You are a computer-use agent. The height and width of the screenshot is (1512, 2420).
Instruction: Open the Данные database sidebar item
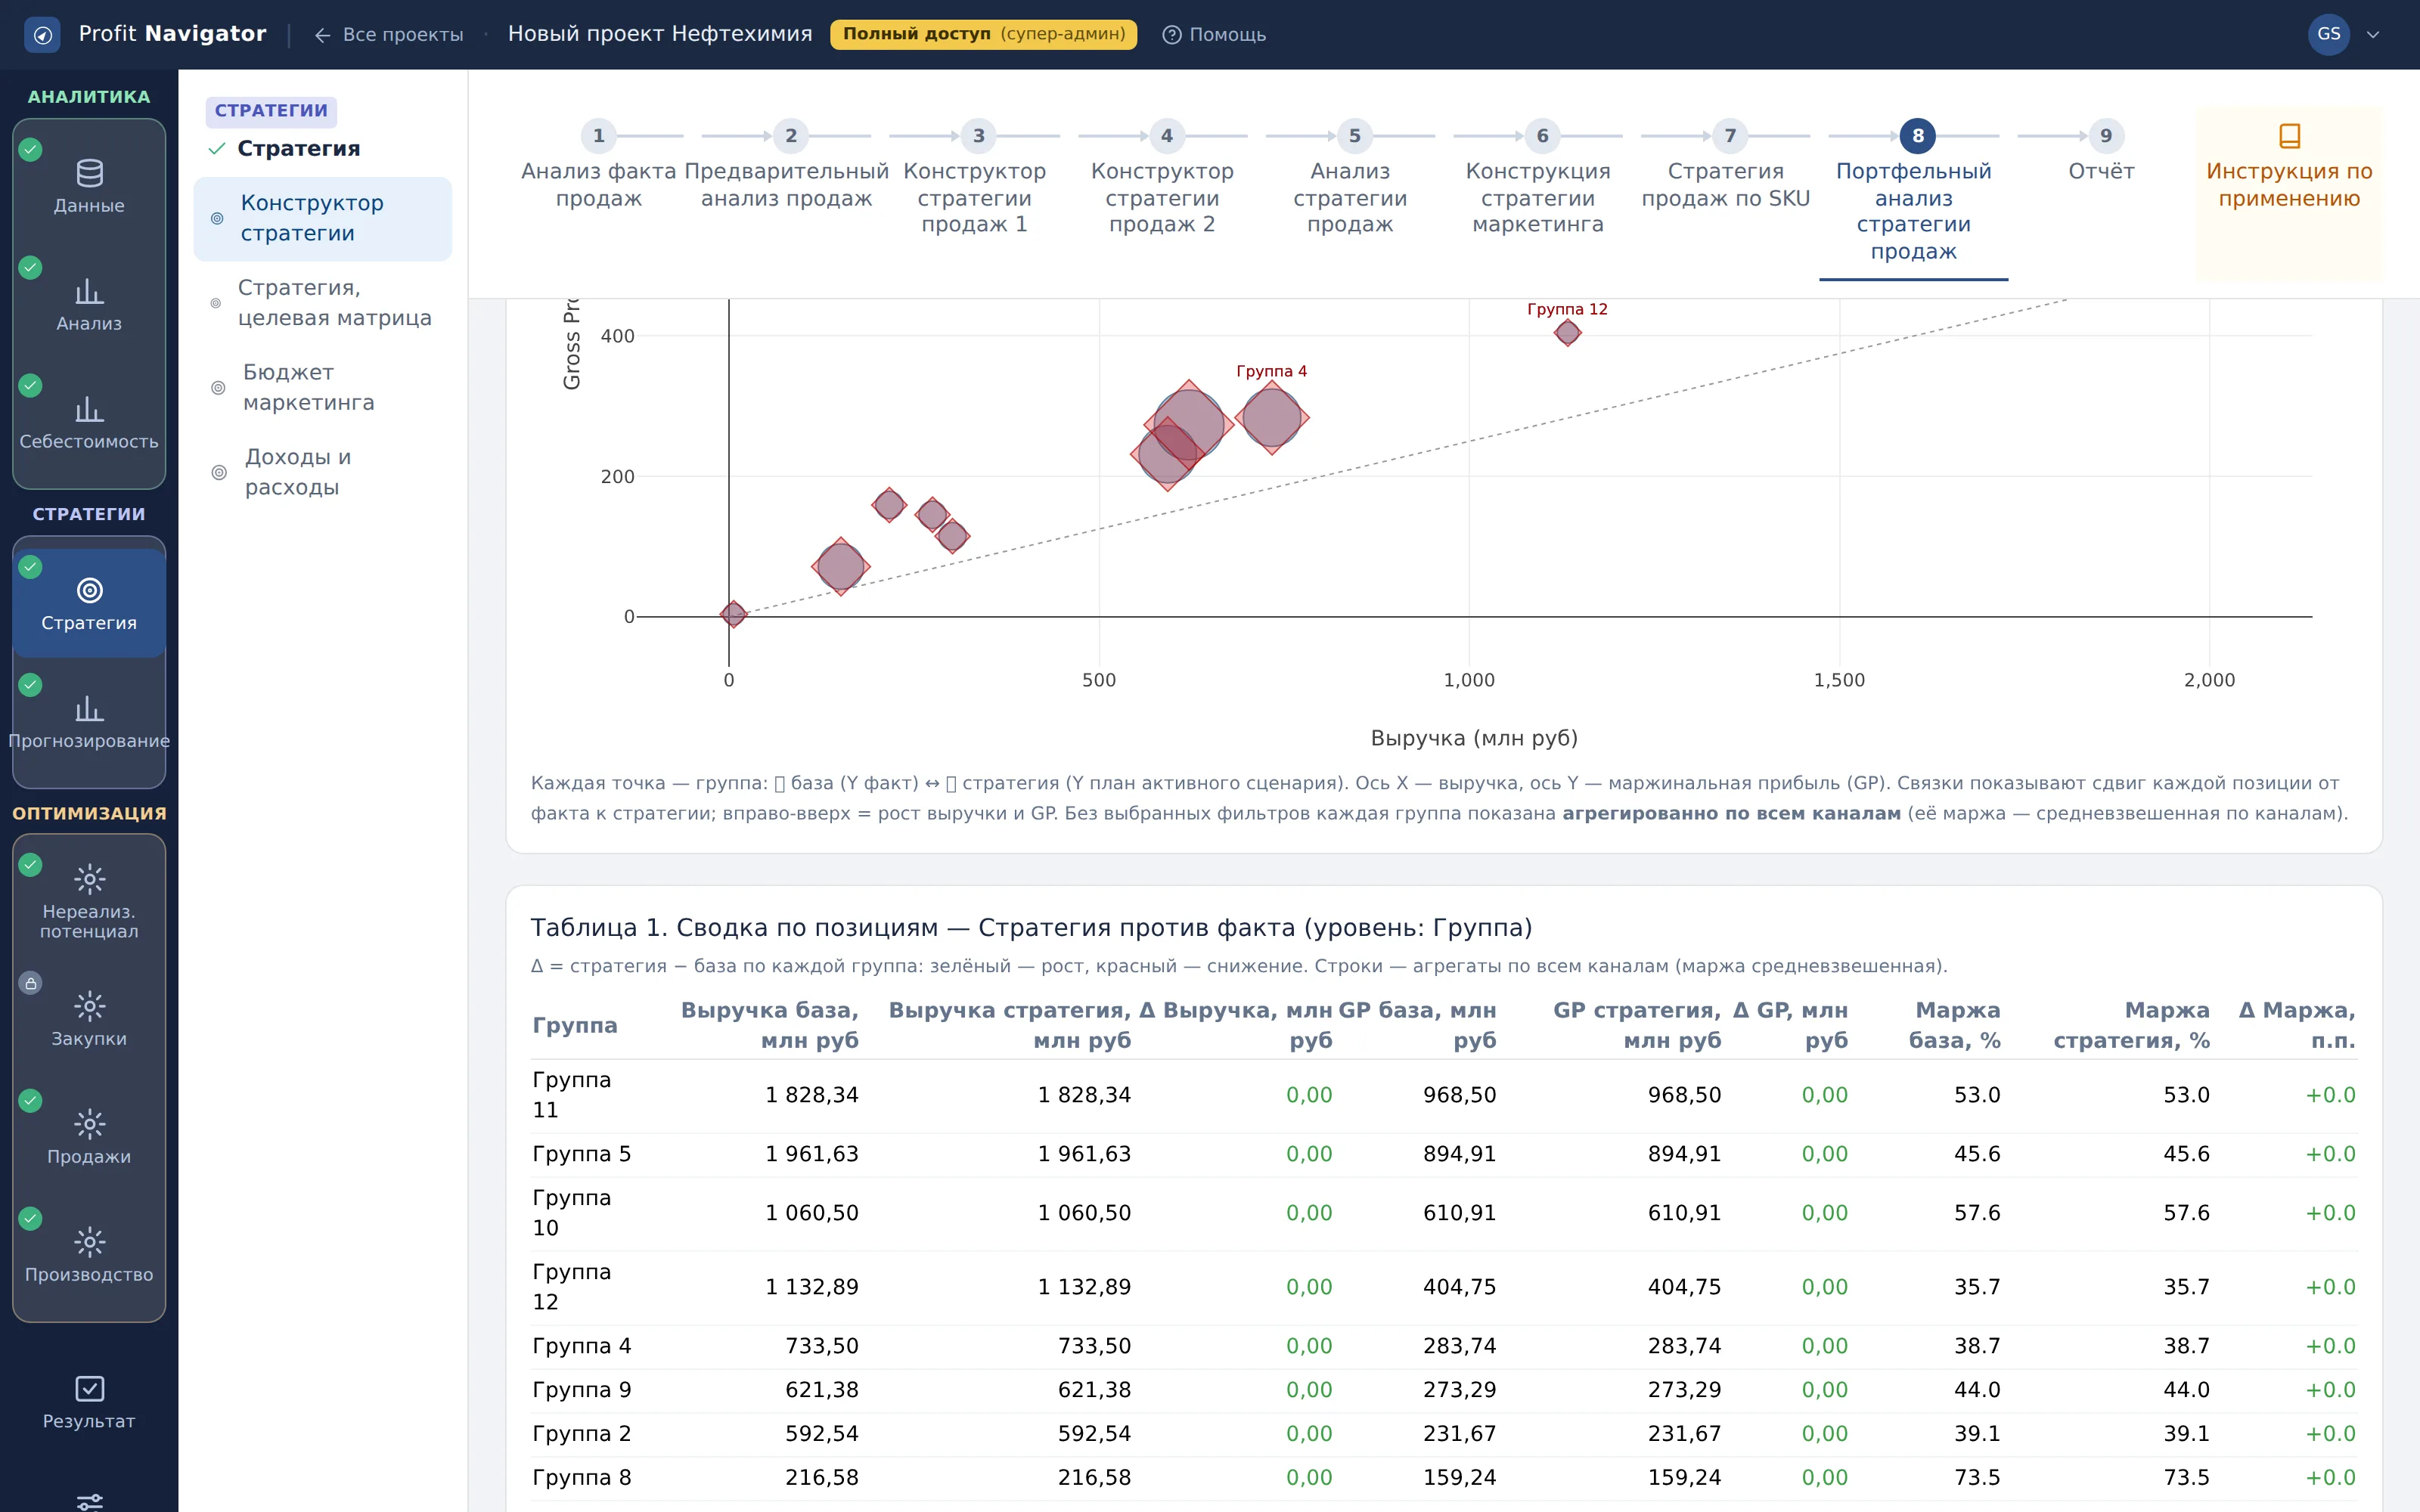(x=89, y=187)
